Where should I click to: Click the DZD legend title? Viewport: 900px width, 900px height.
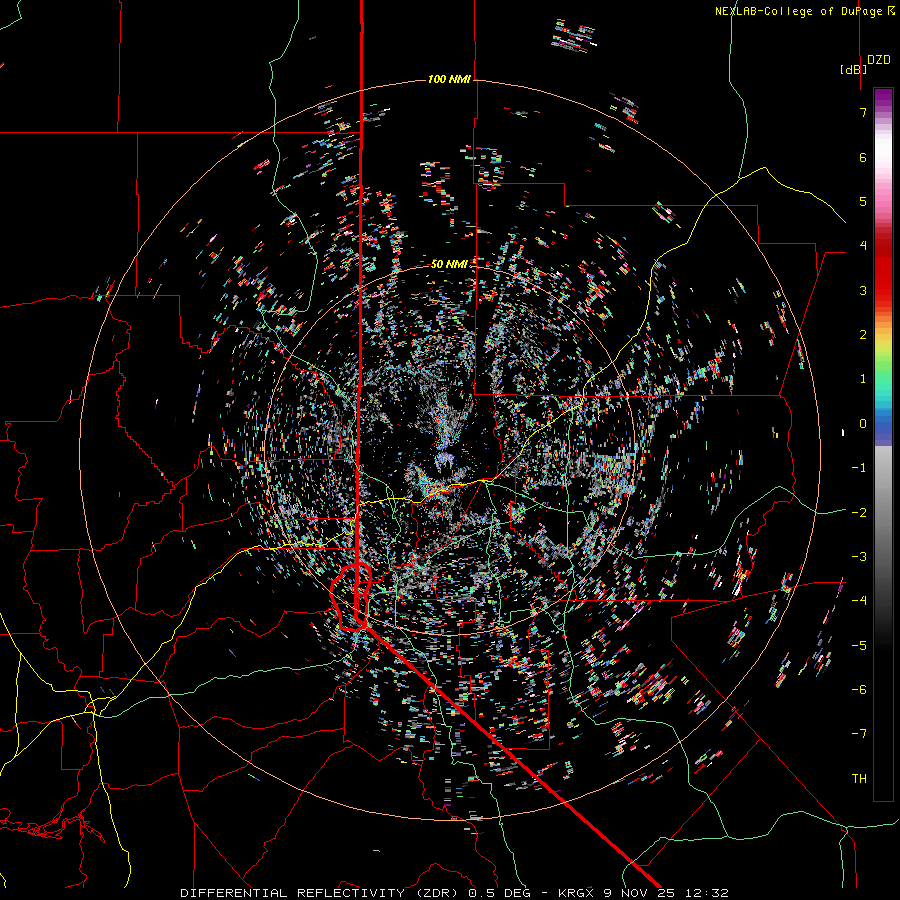(x=879, y=60)
